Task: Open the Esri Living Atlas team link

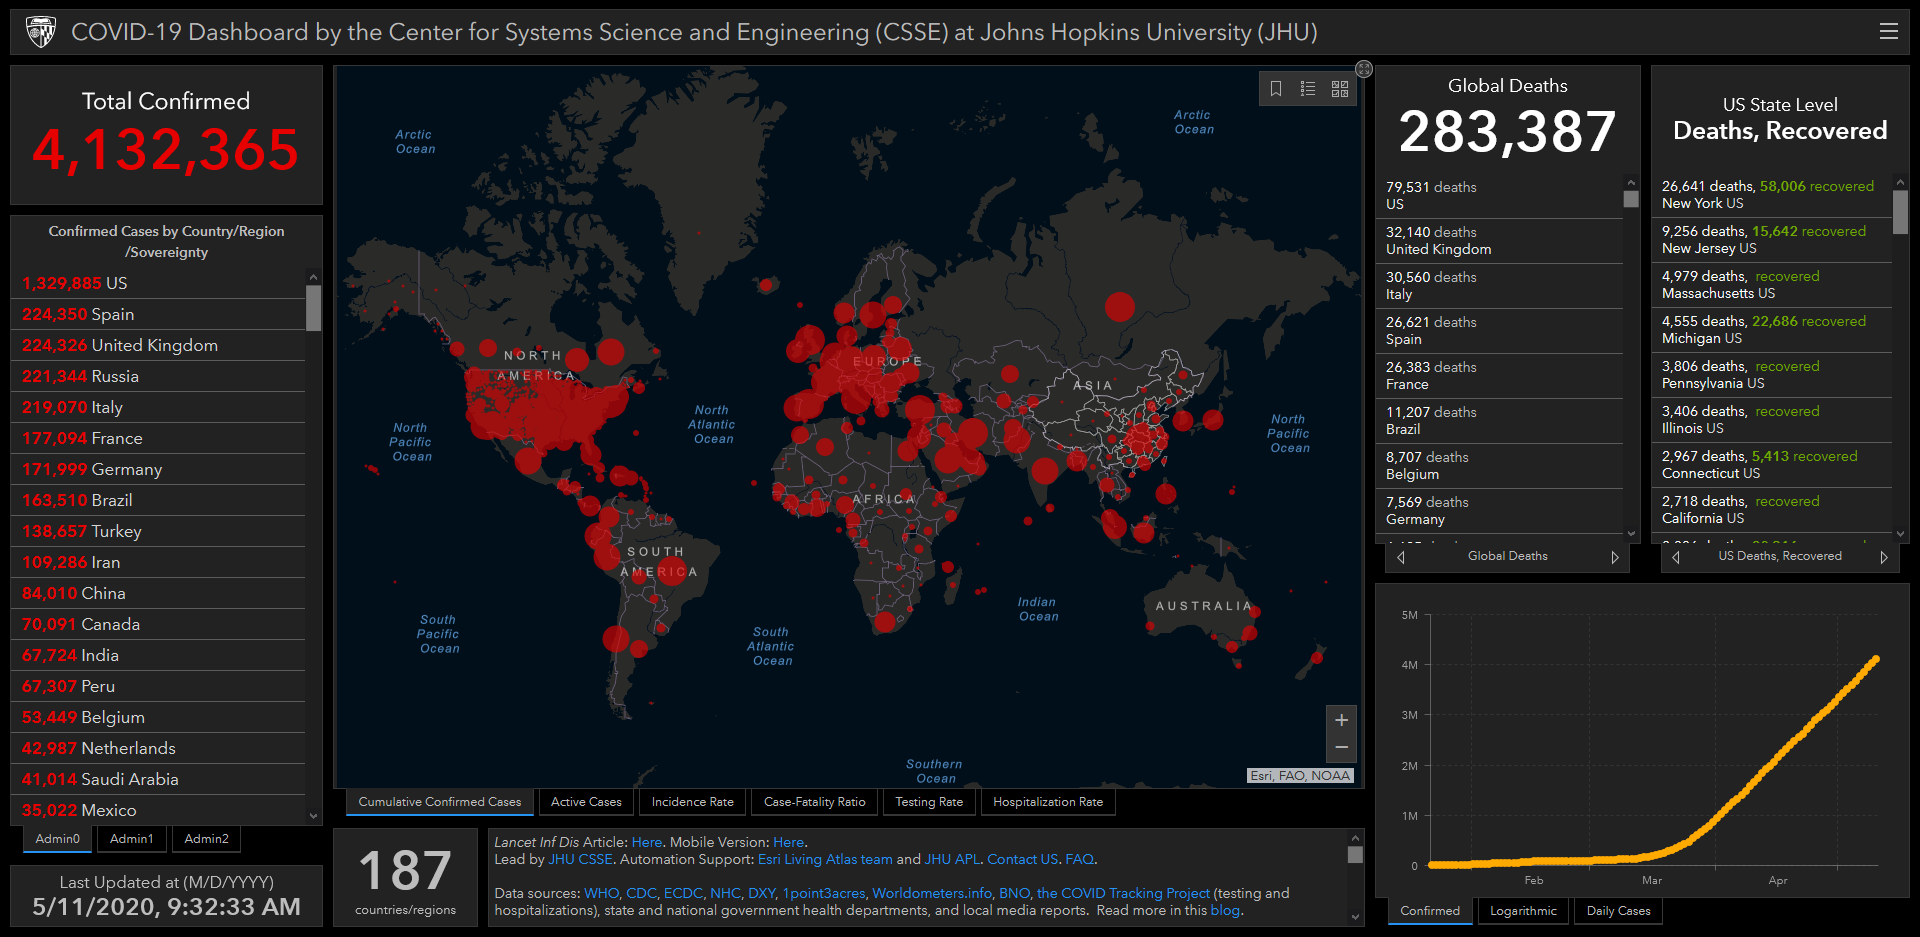Action: (x=825, y=859)
